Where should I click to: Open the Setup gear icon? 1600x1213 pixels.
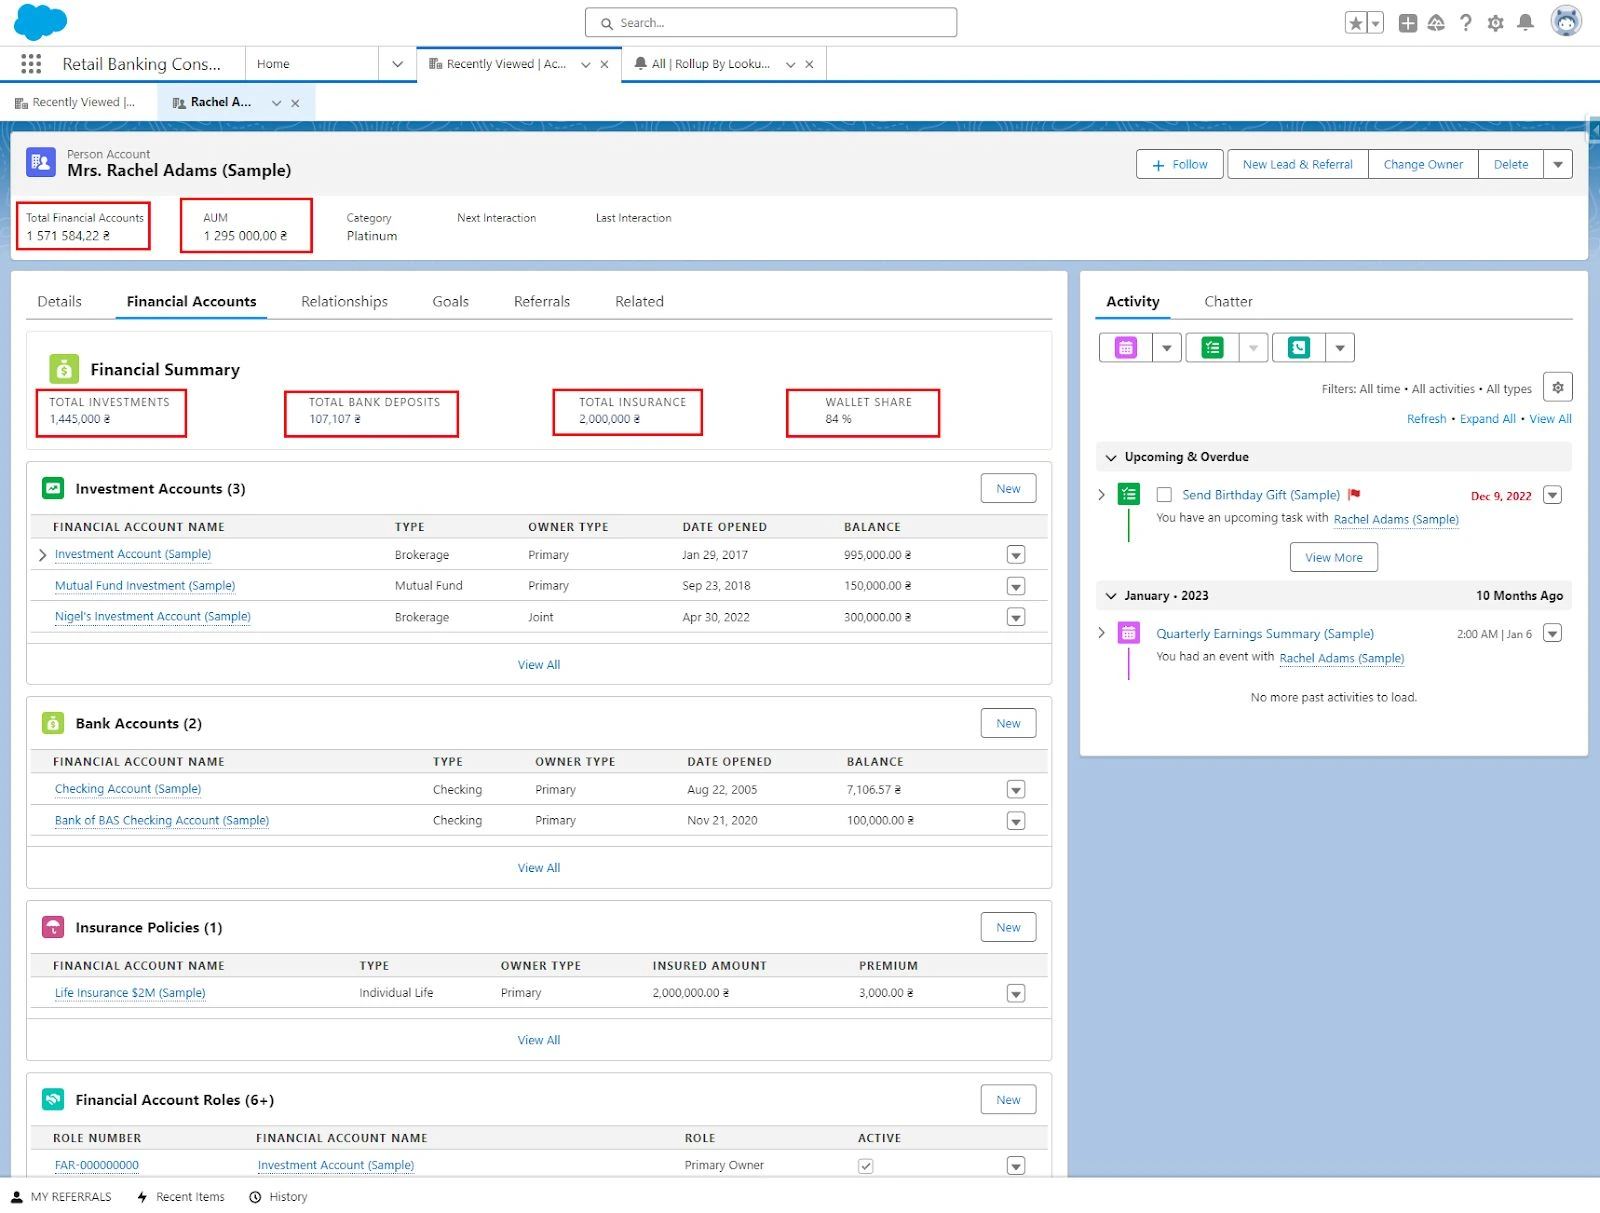1495,23
